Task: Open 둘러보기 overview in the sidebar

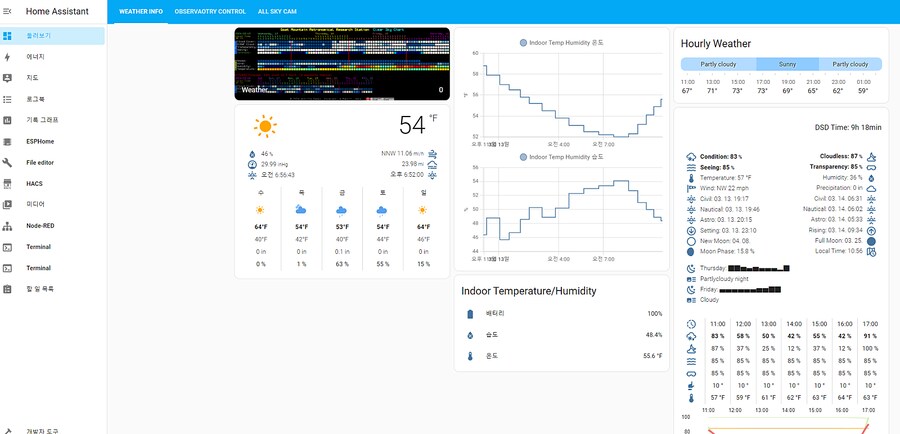Action: coord(53,36)
